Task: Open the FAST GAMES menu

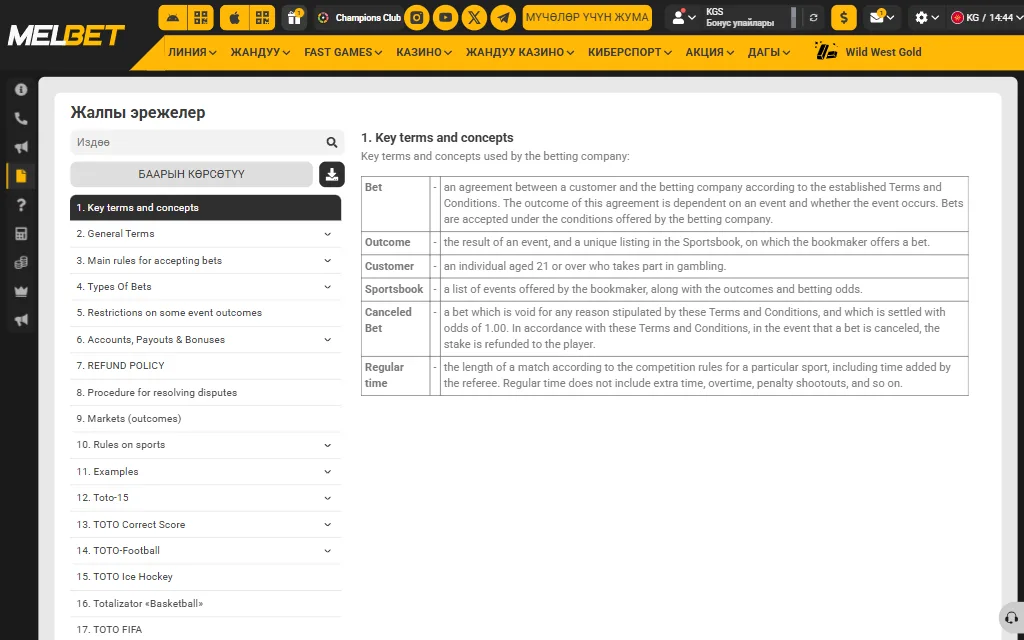Action: (x=343, y=52)
